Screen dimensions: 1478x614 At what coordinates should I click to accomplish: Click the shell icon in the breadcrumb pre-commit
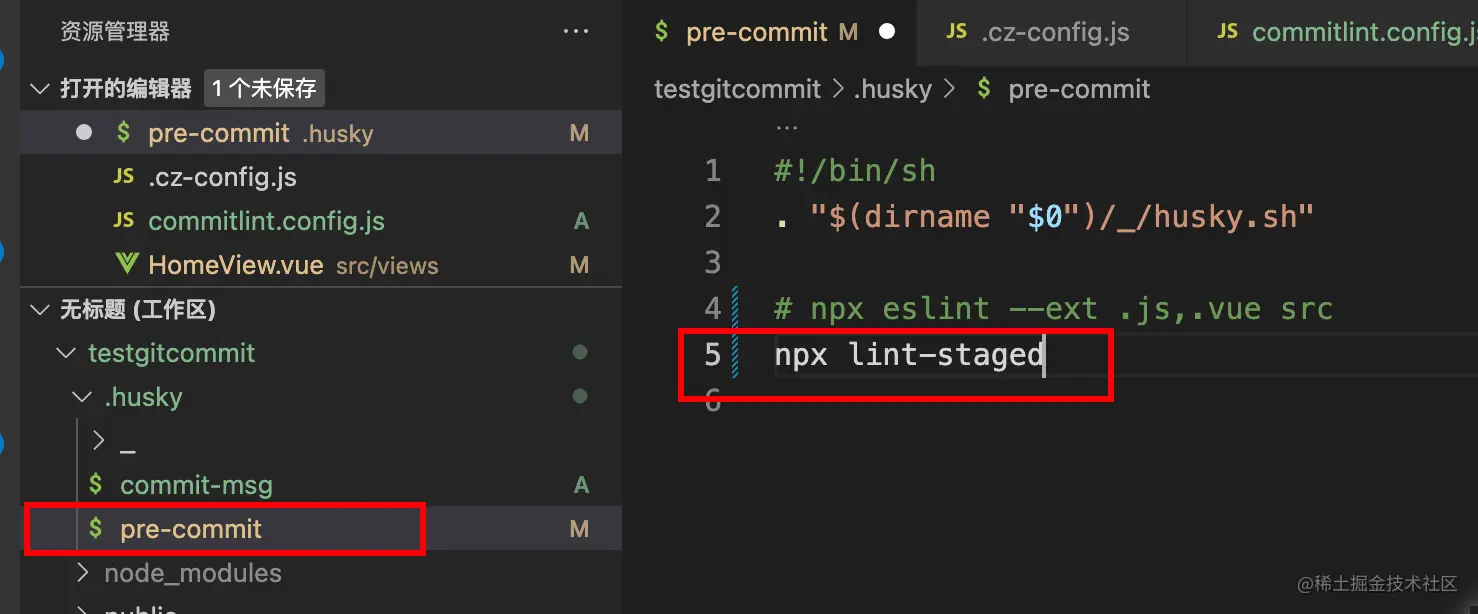point(985,89)
